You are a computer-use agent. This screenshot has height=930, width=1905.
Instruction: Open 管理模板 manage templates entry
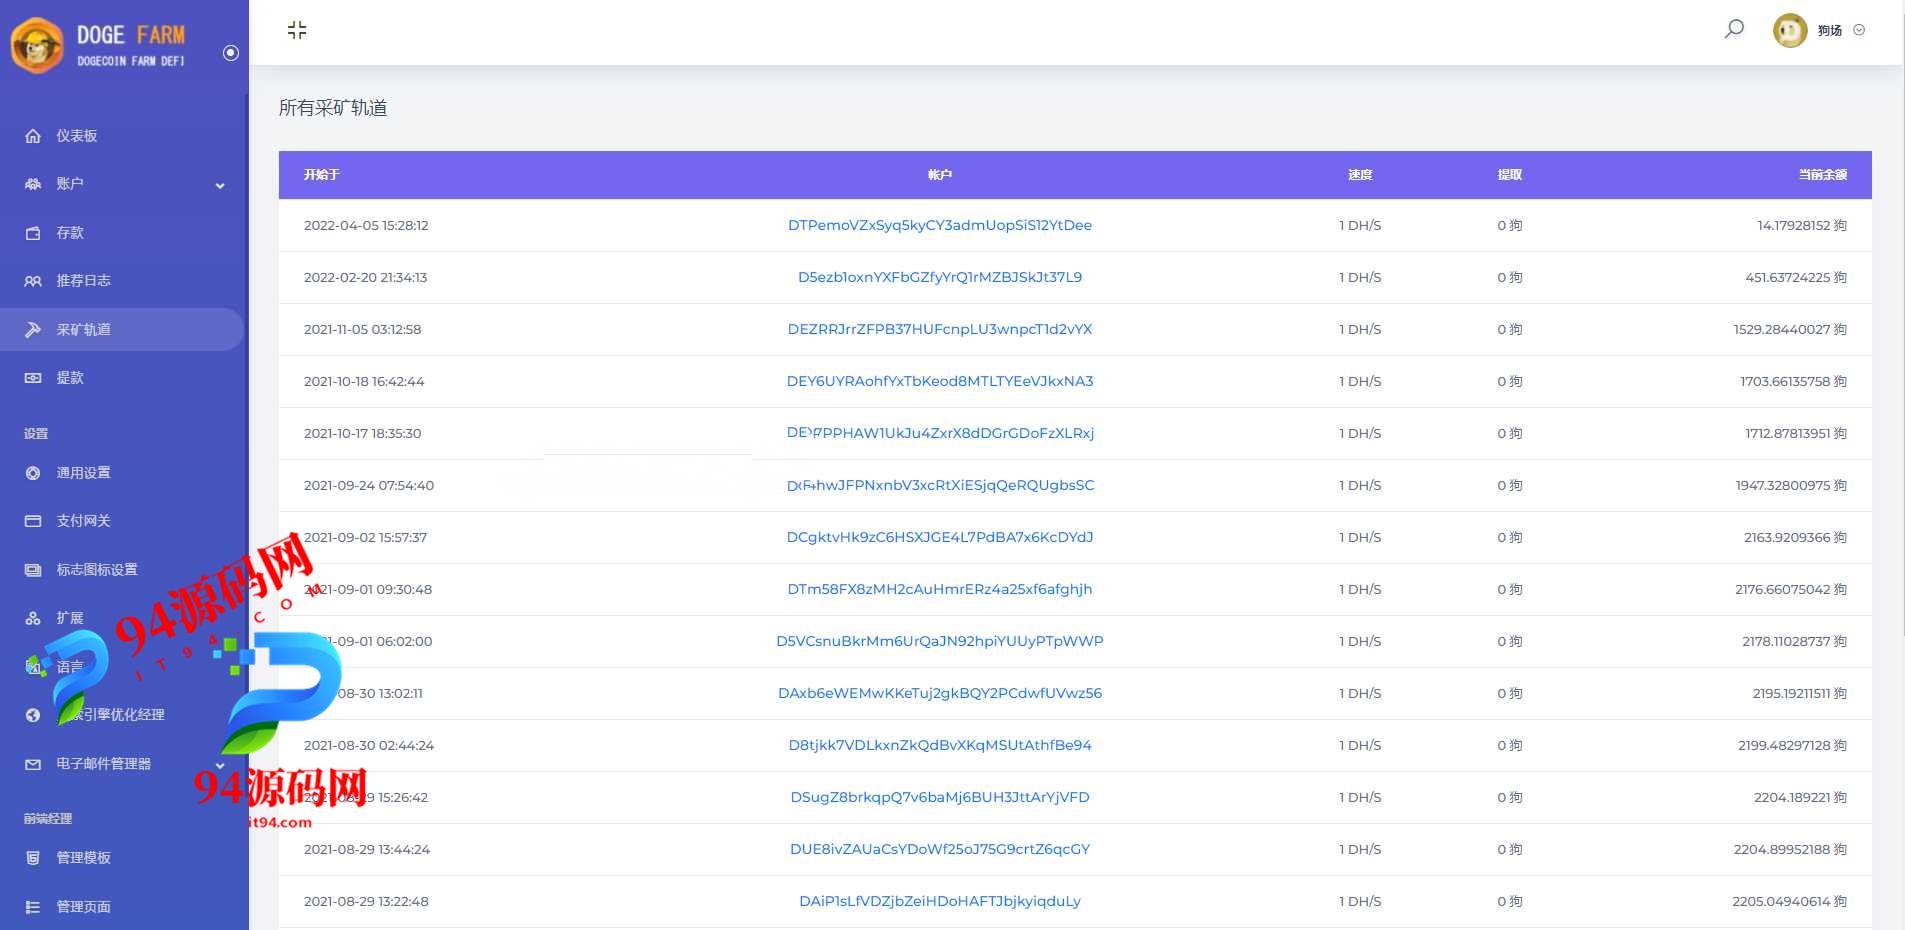[x=83, y=858]
